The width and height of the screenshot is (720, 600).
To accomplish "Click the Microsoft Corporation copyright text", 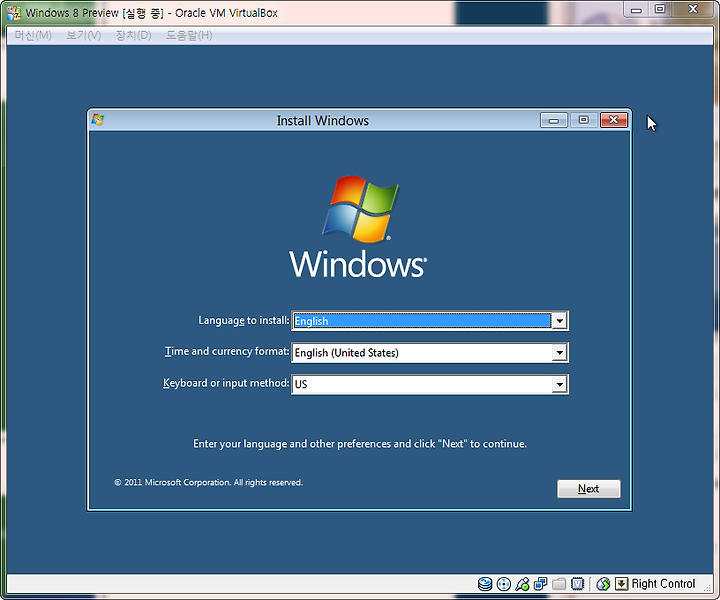I will click(x=208, y=482).
